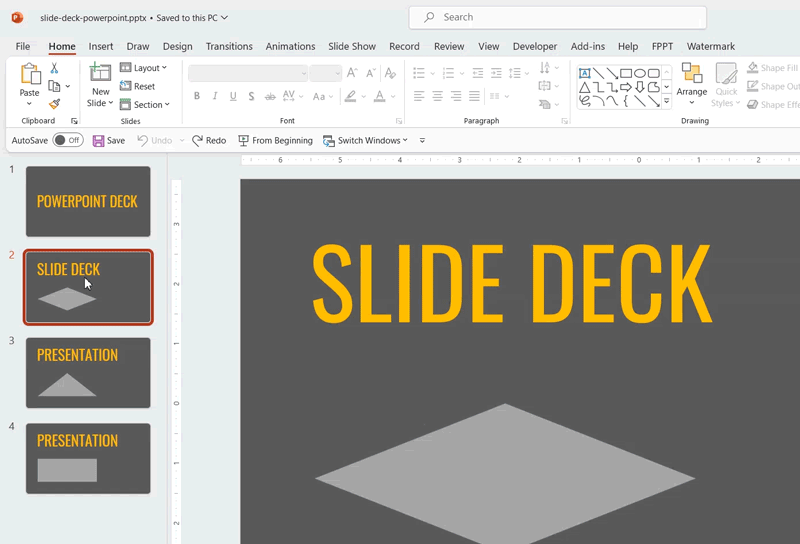The image size is (800, 544).
Task: Select the Triangle shape in gallery
Action: tap(585, 87)
